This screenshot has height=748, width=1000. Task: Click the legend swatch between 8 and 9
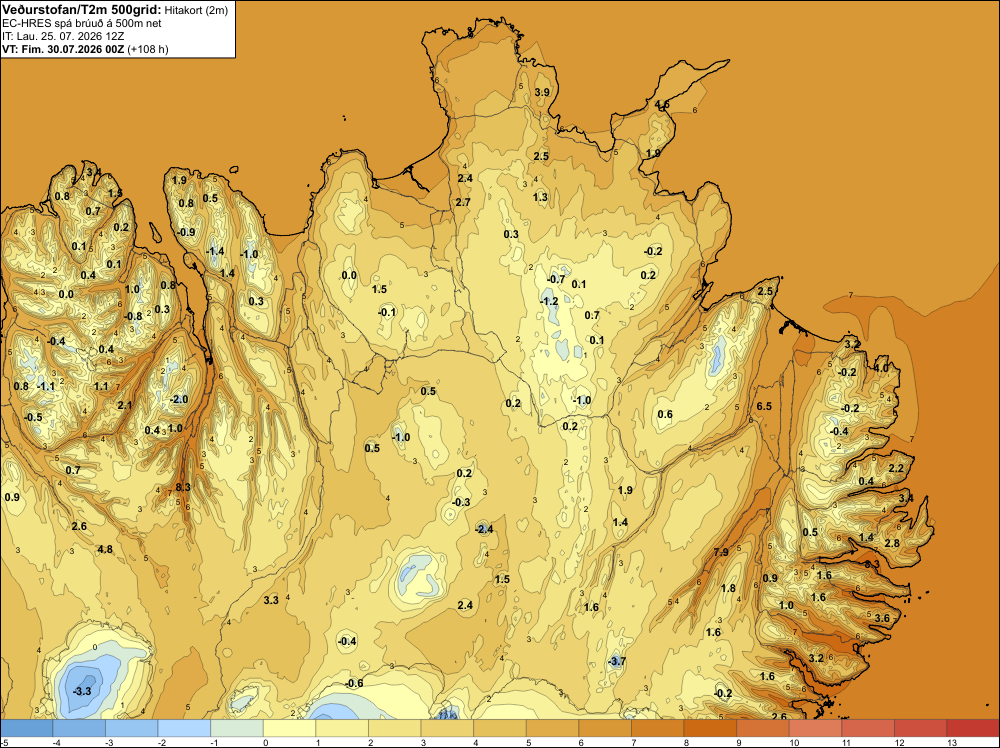coord(710,728)
